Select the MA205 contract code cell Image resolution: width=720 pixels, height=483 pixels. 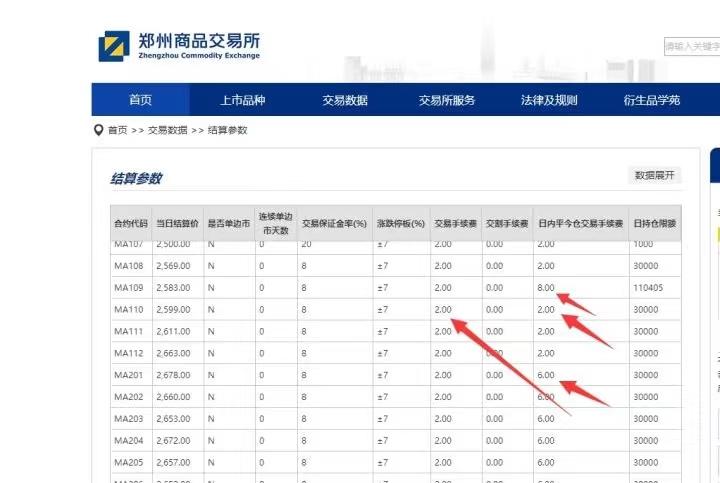129,462
